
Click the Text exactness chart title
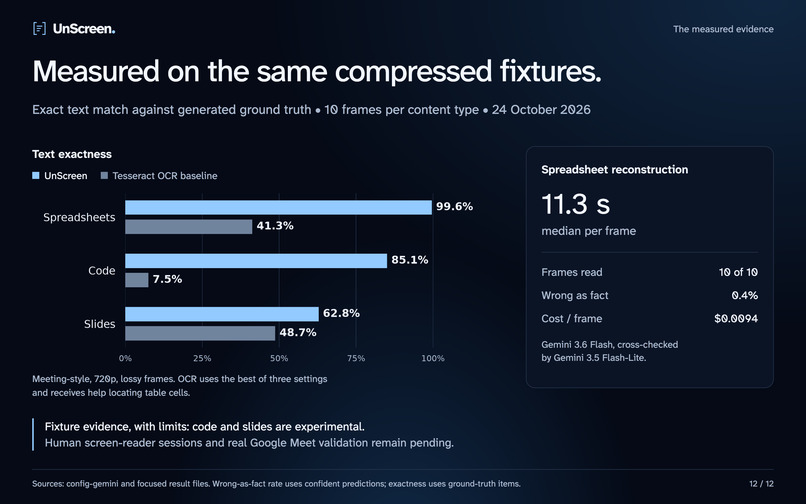coord(72,154)
